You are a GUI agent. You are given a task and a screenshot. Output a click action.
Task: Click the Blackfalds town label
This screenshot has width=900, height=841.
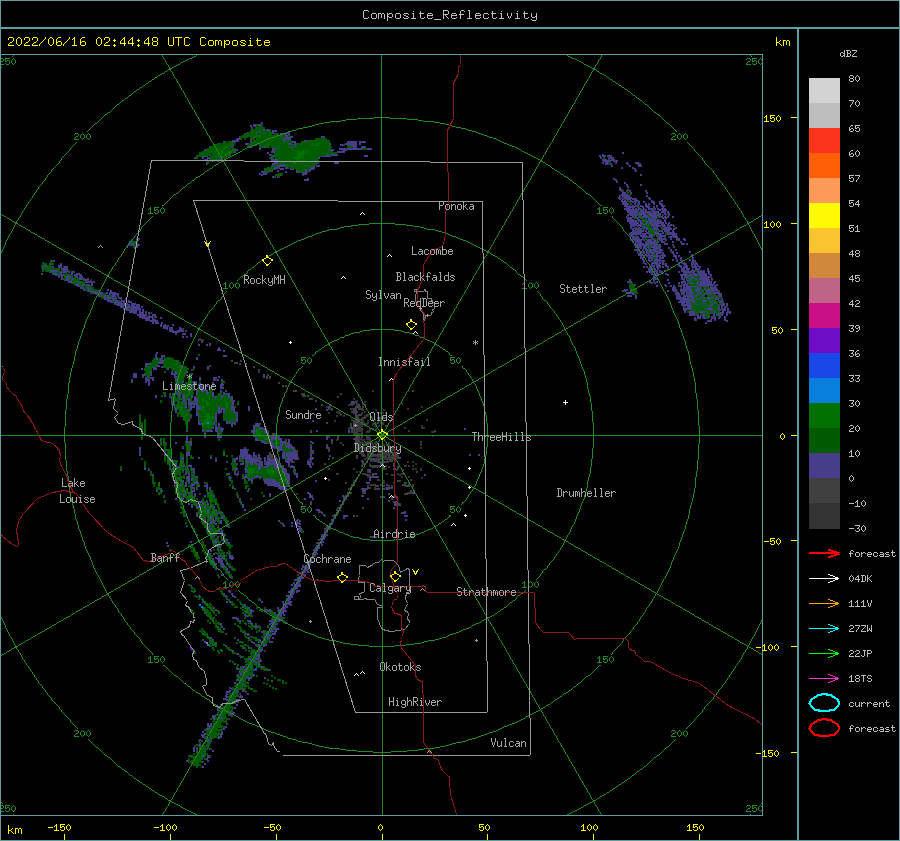425,277
